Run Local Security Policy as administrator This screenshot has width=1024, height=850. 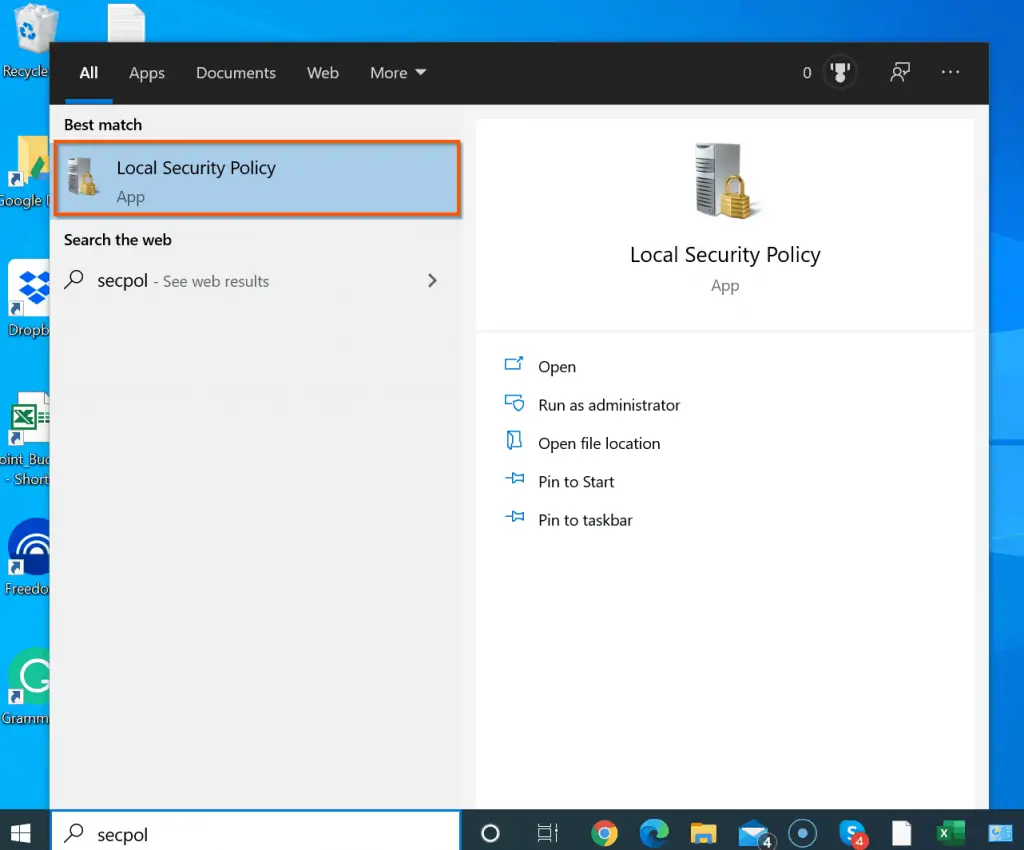tap(609, 405)
